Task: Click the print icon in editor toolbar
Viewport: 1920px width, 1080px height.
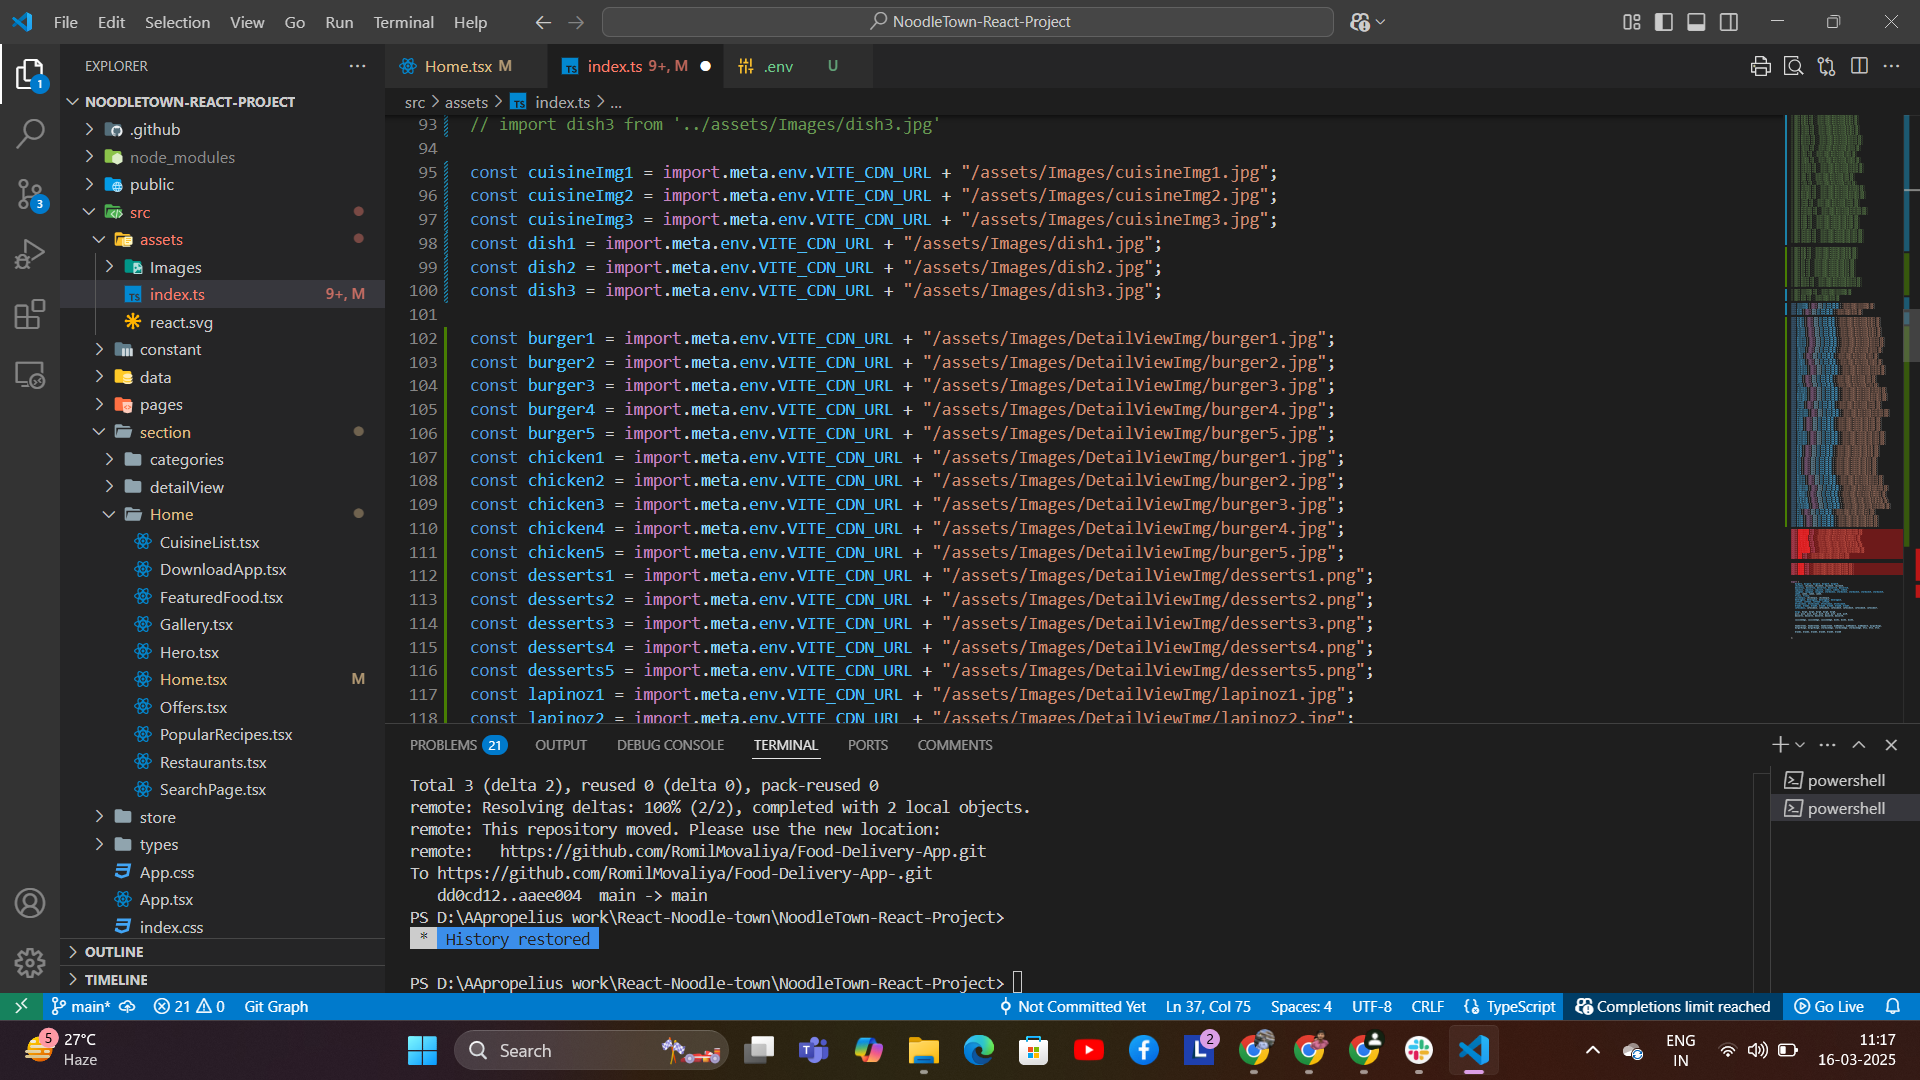Action: point(1761,66)
